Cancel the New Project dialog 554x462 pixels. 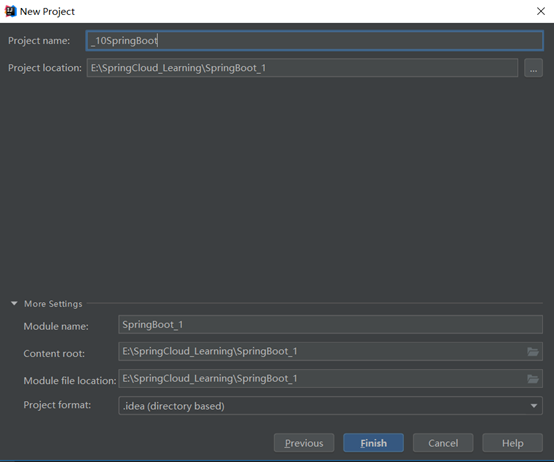pos(443,443)
